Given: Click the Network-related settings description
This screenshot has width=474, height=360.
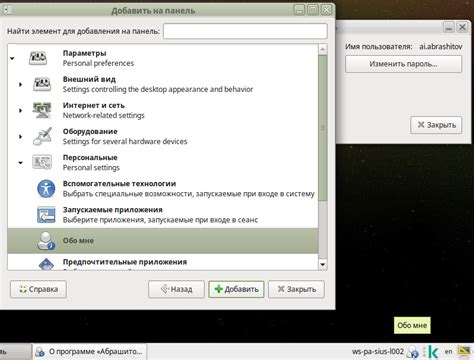Looking at the screenshot, I should point(104,115).
